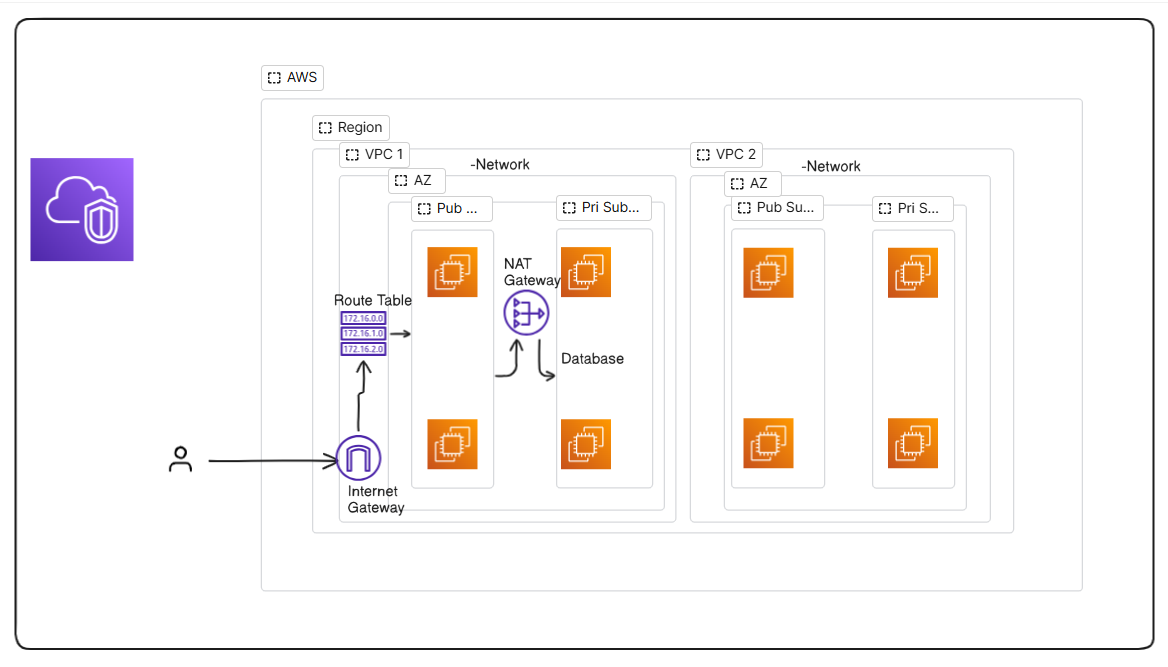Select upper EC2 instance in VPC 2 Pub Su subnet
Screen dimensions: 1168x667
768,273
